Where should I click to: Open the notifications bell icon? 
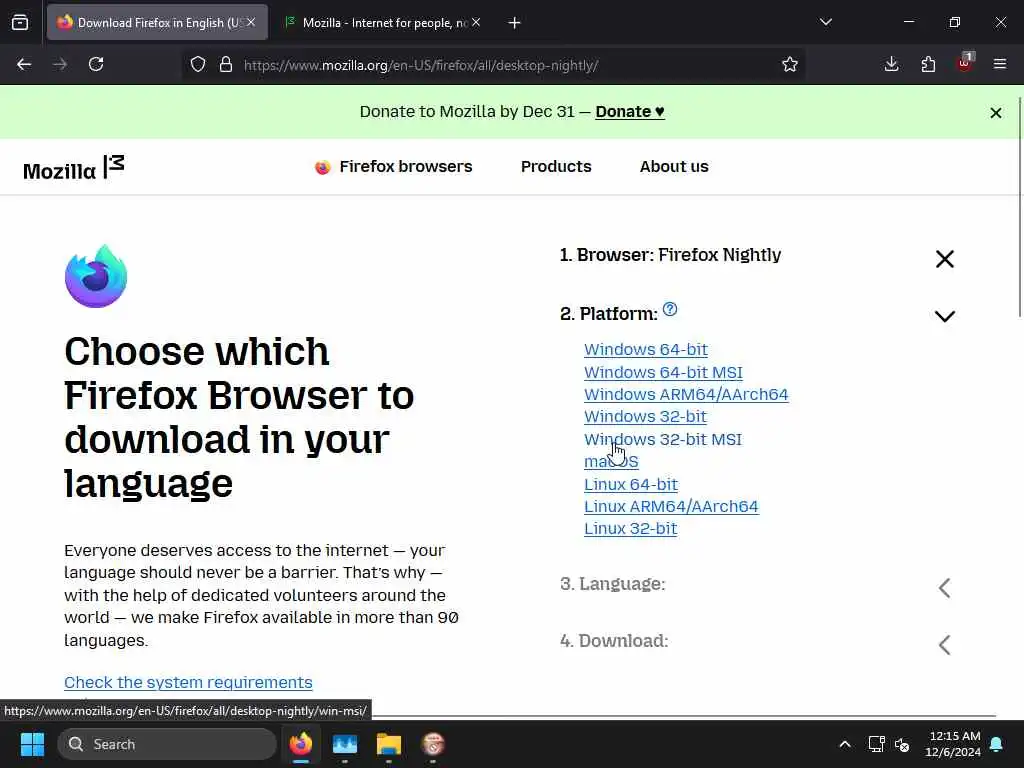[x=997, y=744]
